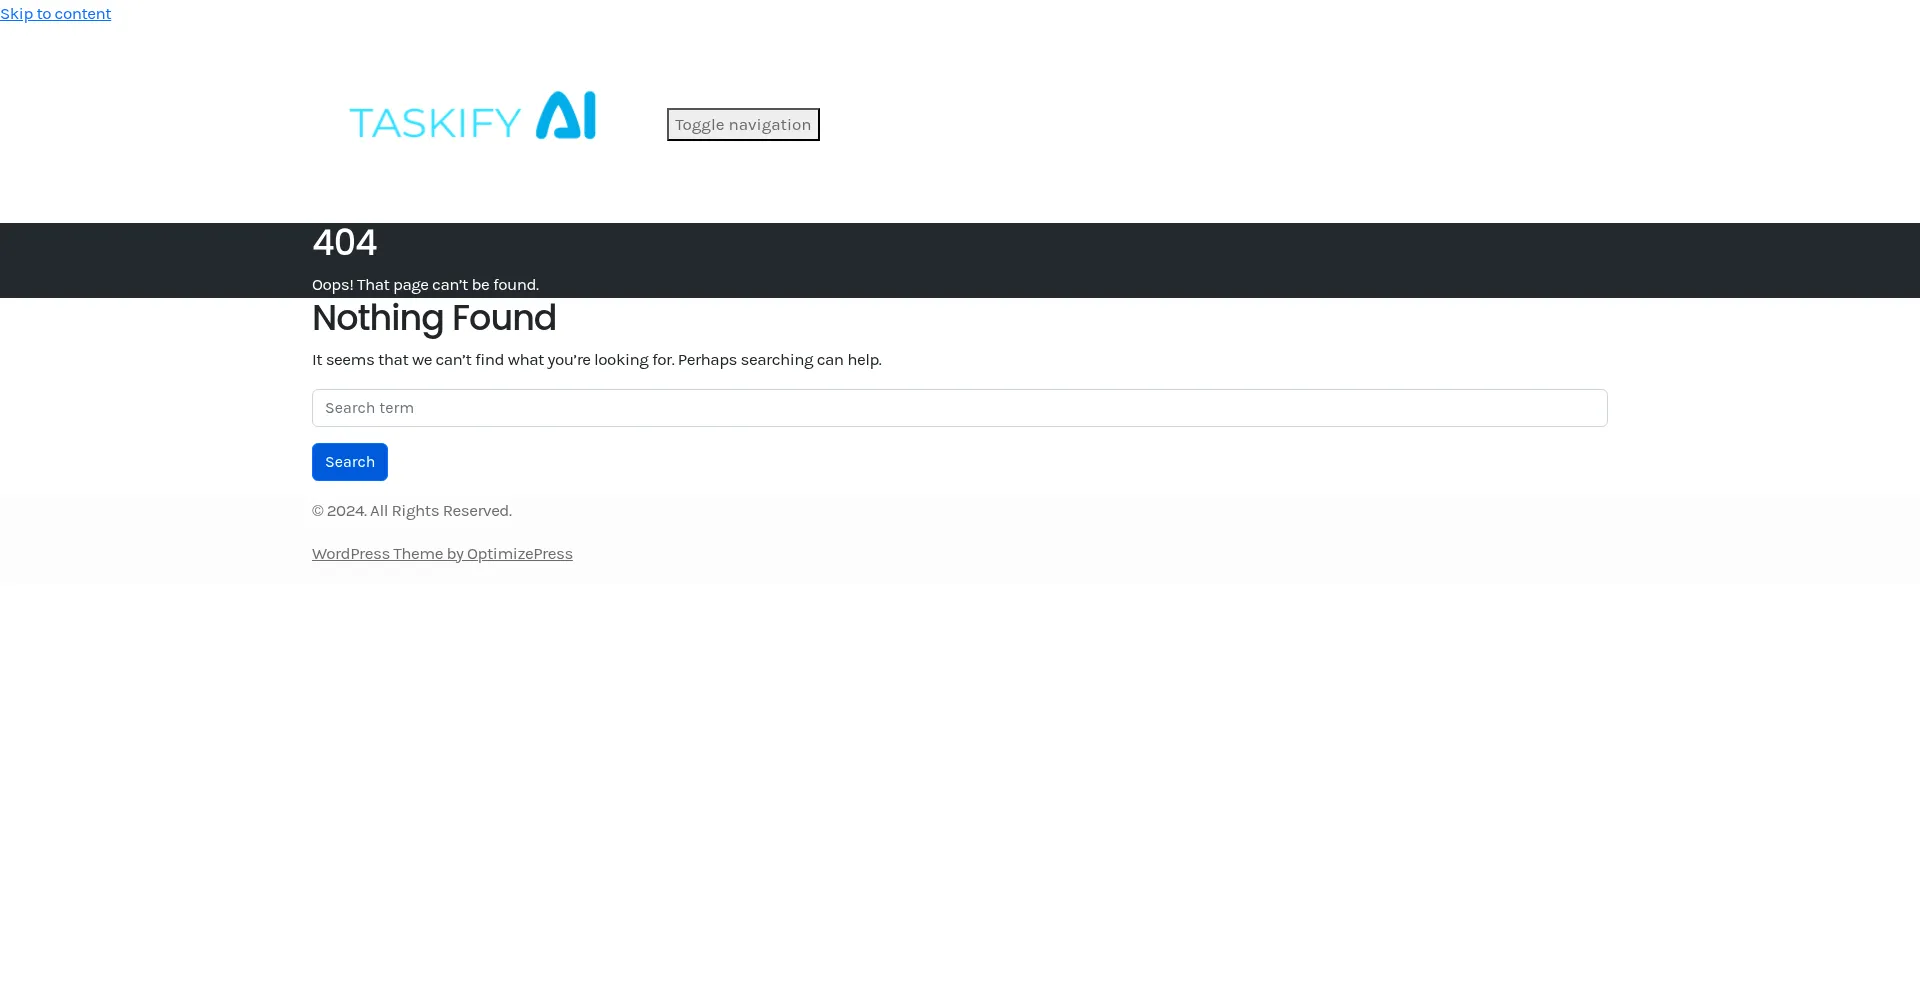Click "Perhaps searching can help." sentence
The image size is (1920, 993).
(x=779, y=360)
